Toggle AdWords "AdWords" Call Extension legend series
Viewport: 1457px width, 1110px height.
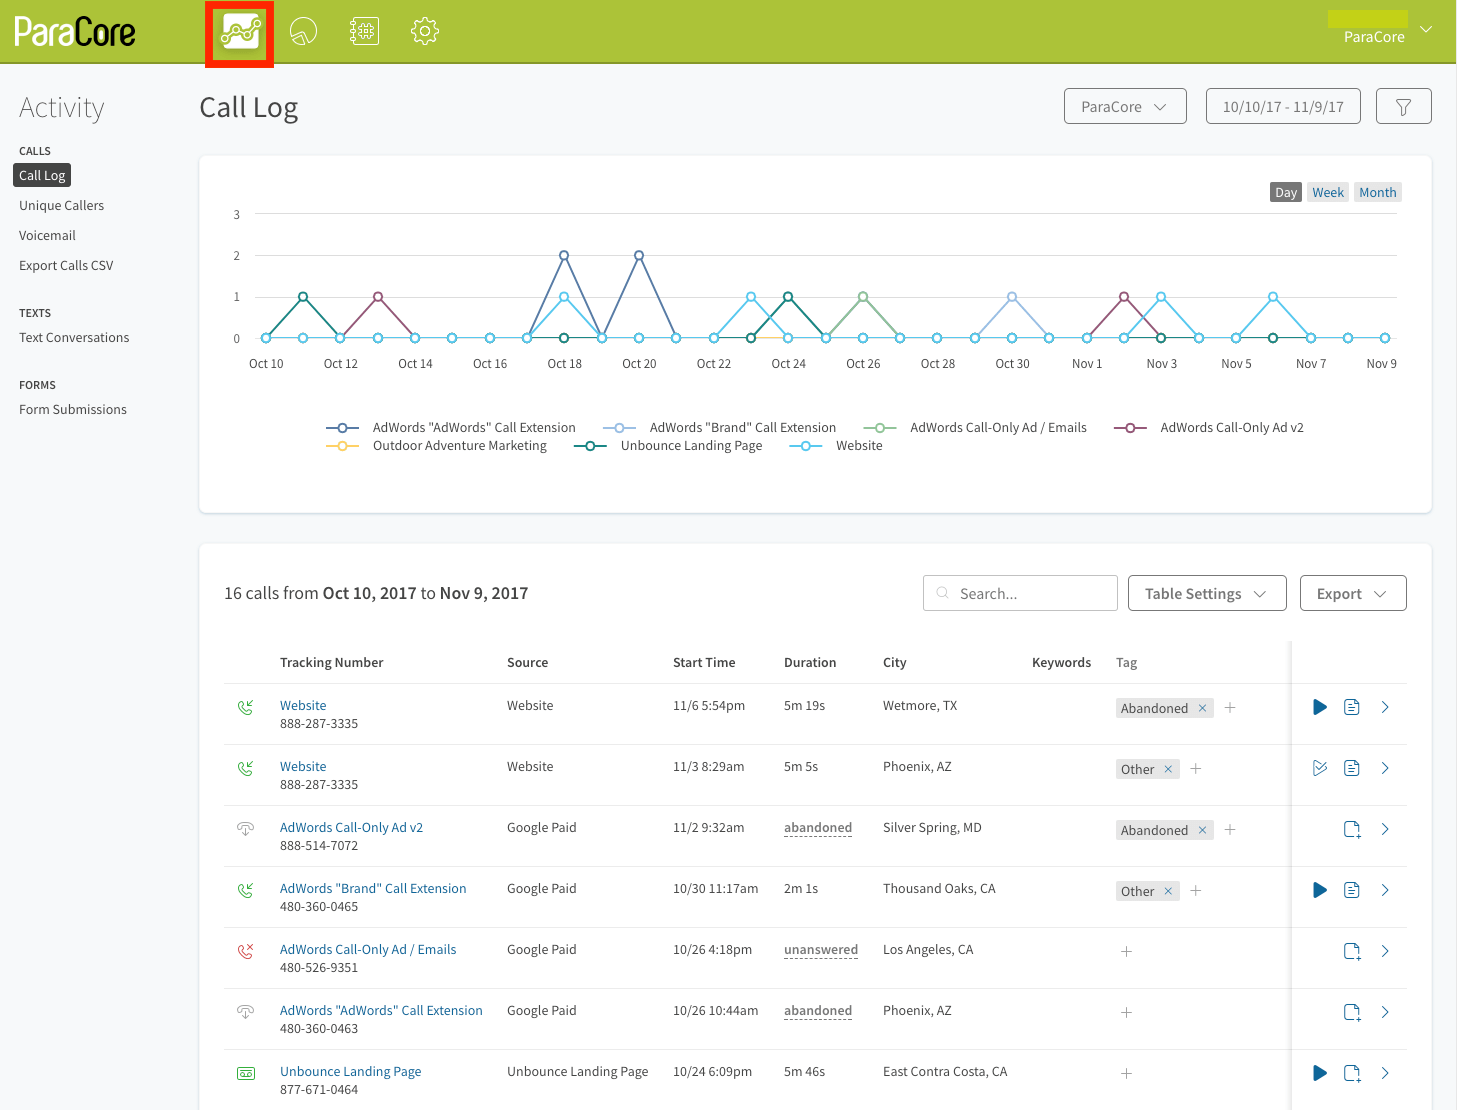tap(451, 427)
